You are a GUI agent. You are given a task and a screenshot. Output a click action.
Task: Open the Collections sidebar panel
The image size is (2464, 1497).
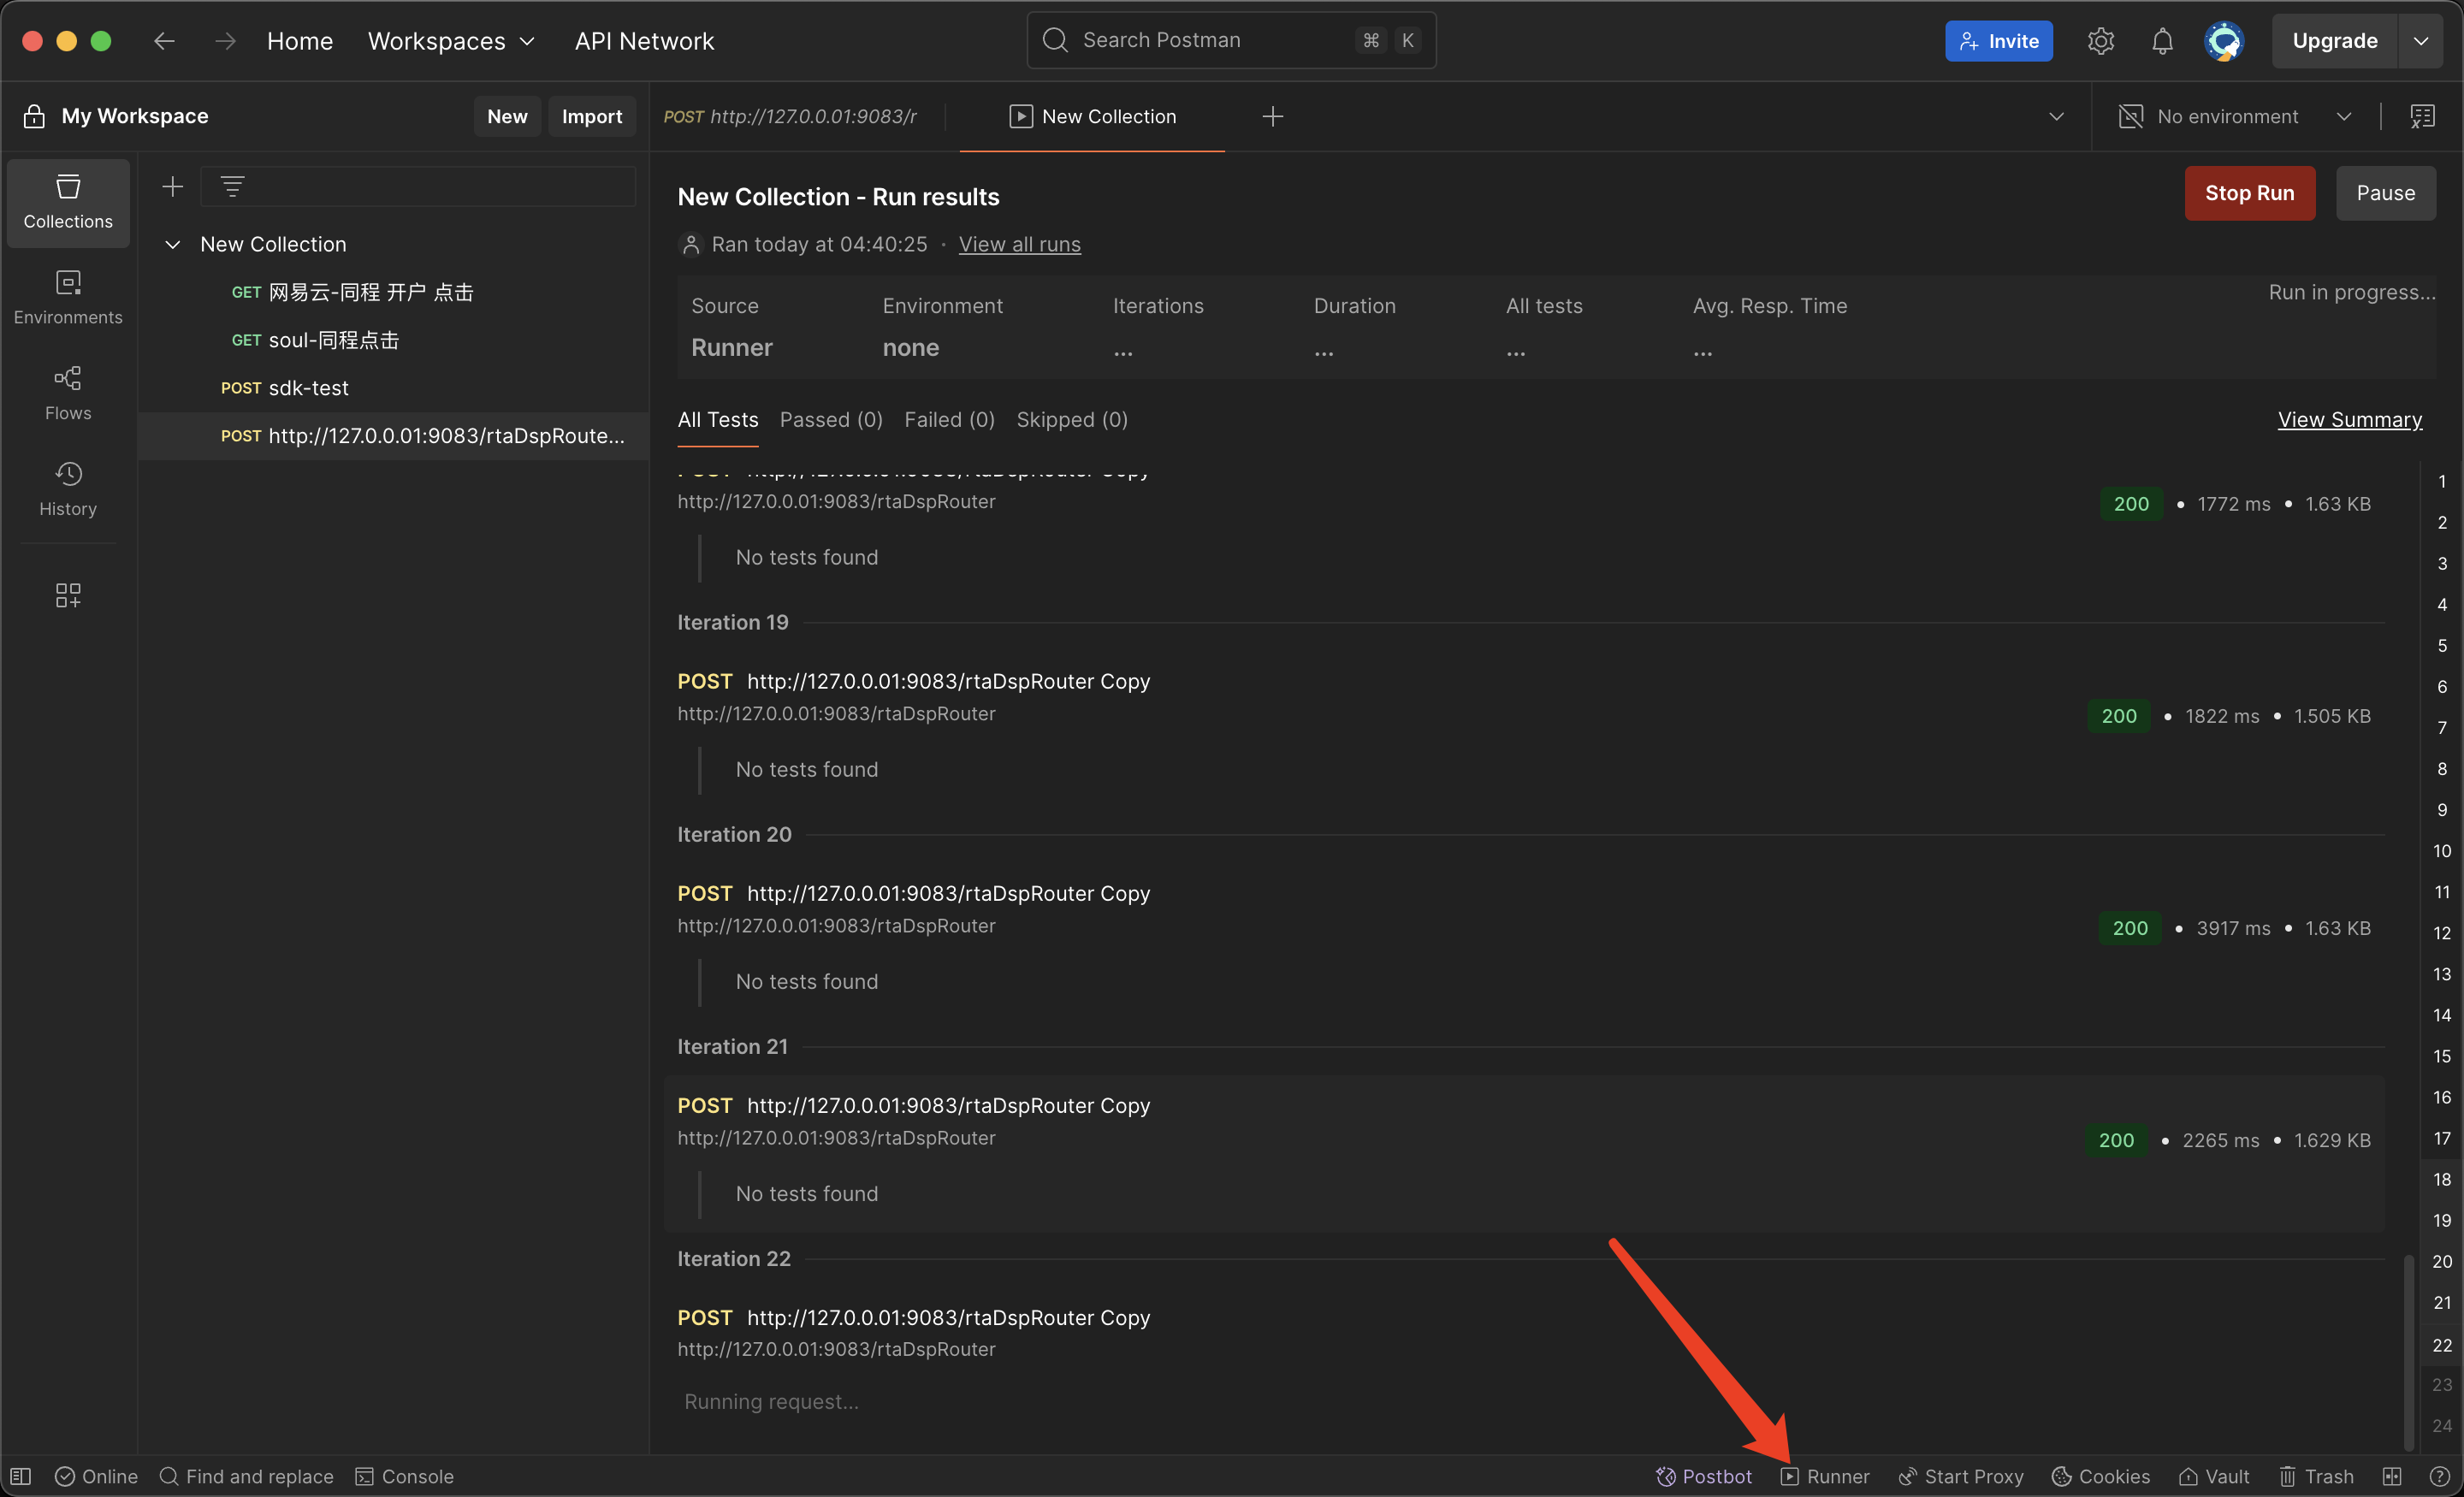[x=68, y=202]
